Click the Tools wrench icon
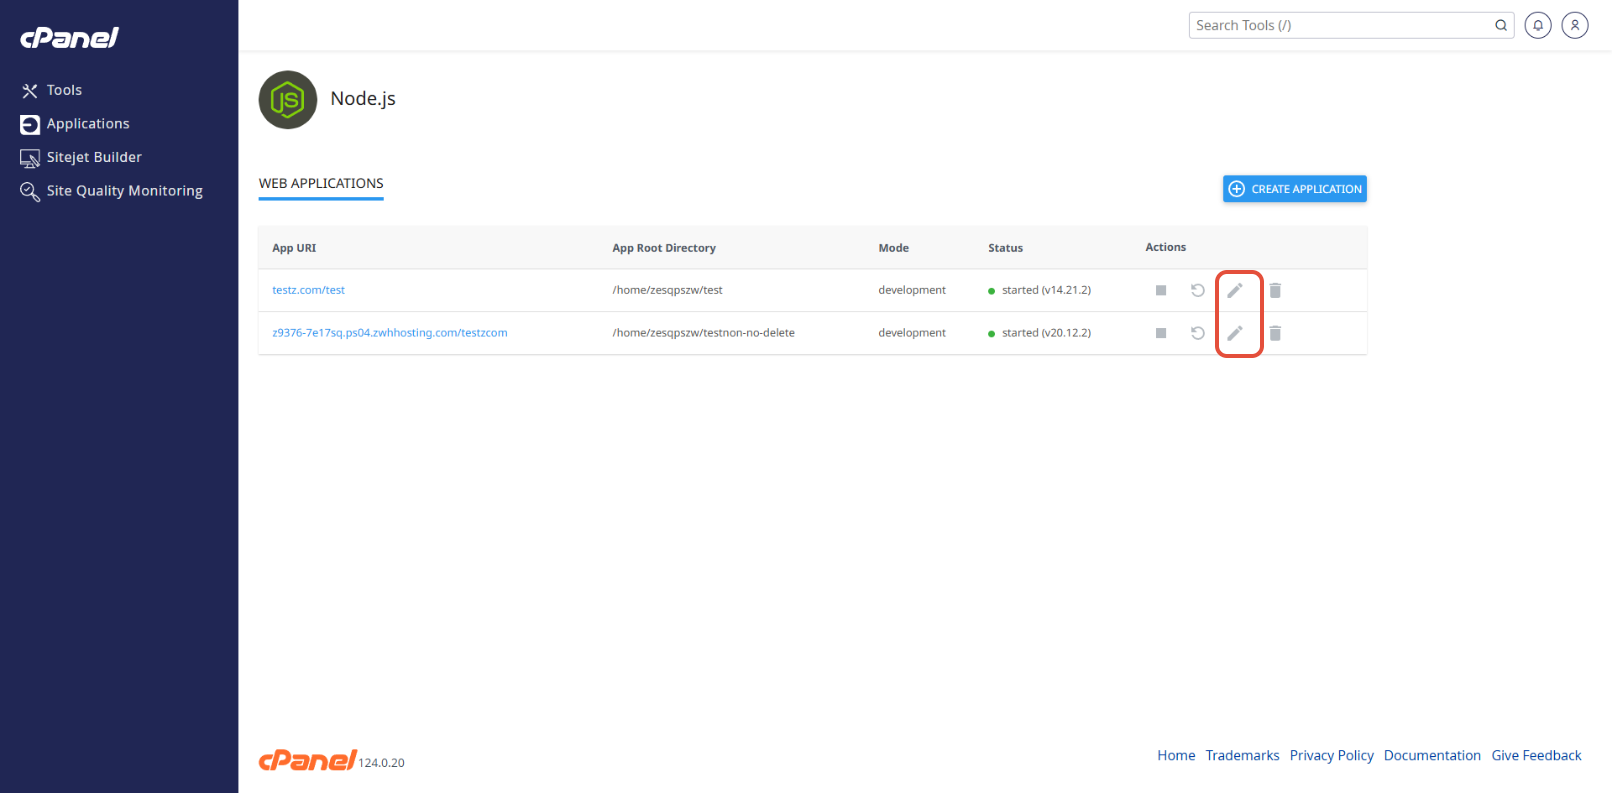Viewport: 1612px width, 793px height. point(30,91)
